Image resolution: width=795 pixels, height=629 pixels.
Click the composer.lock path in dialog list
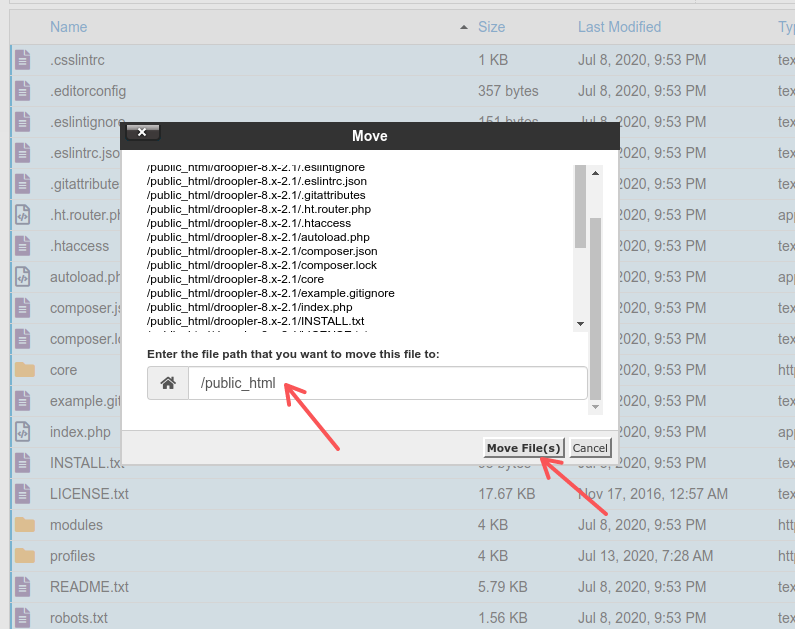262,265
